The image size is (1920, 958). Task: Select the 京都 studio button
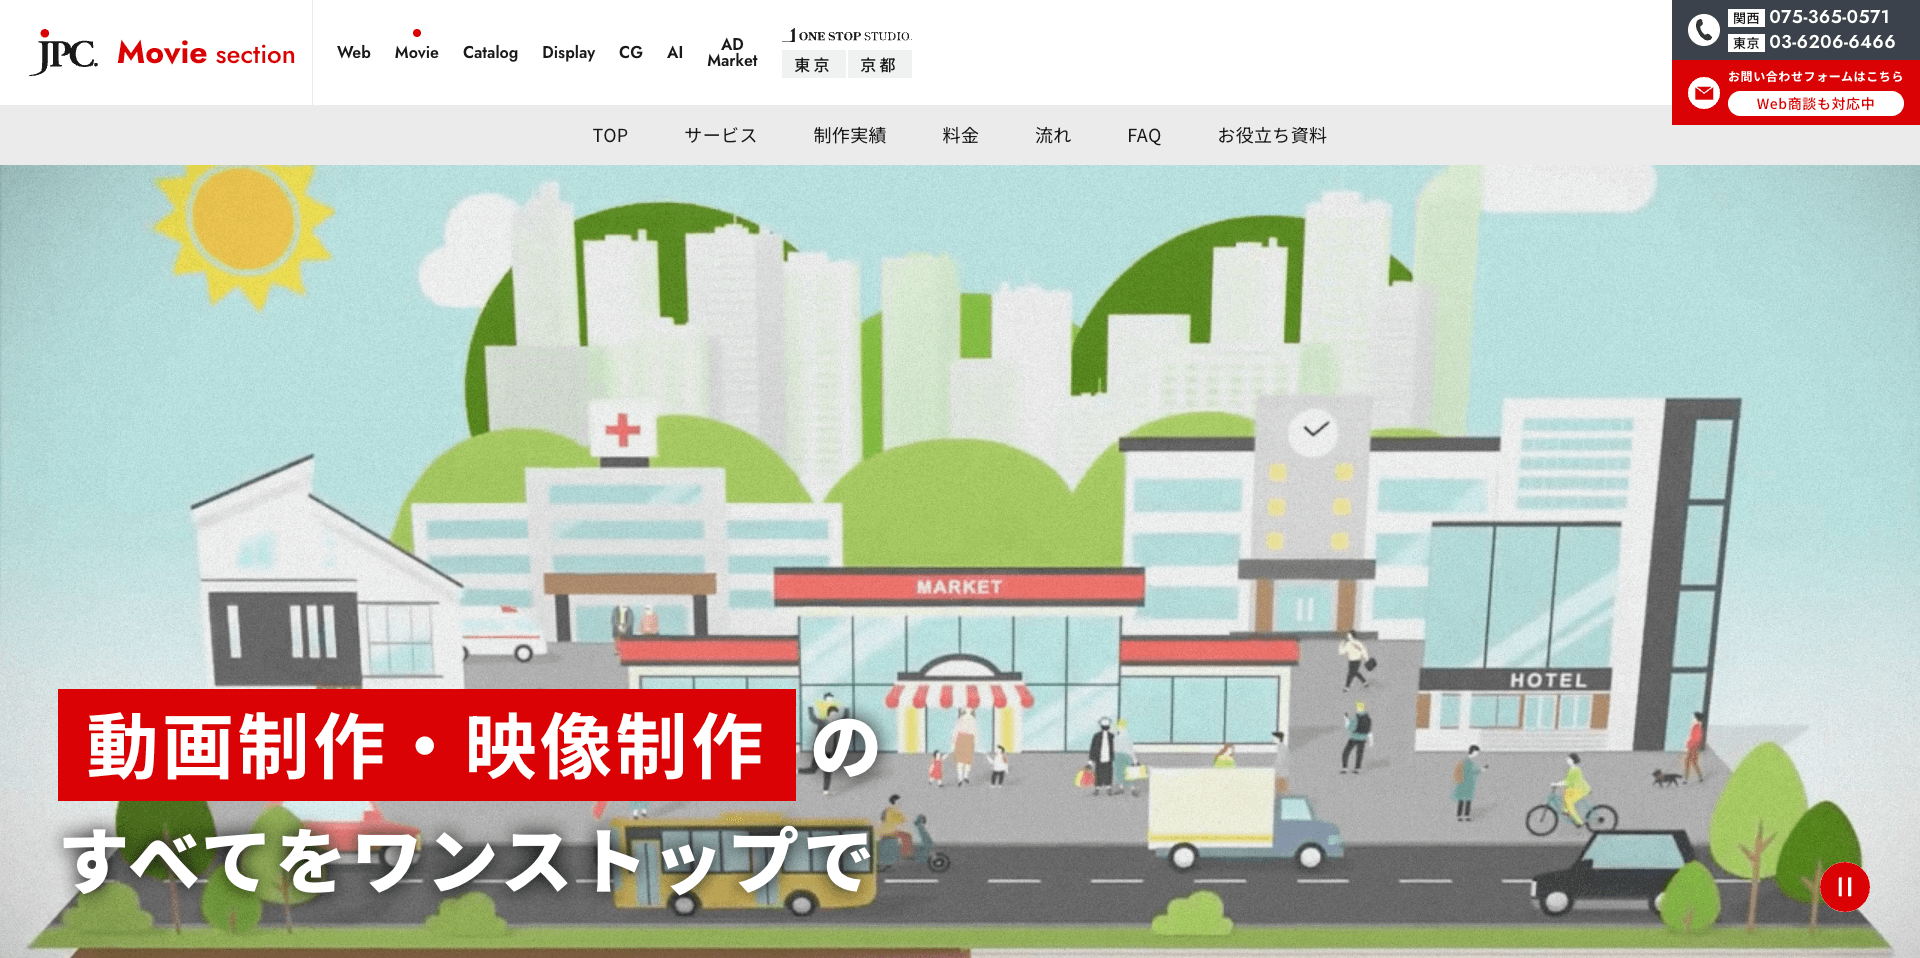878,65
